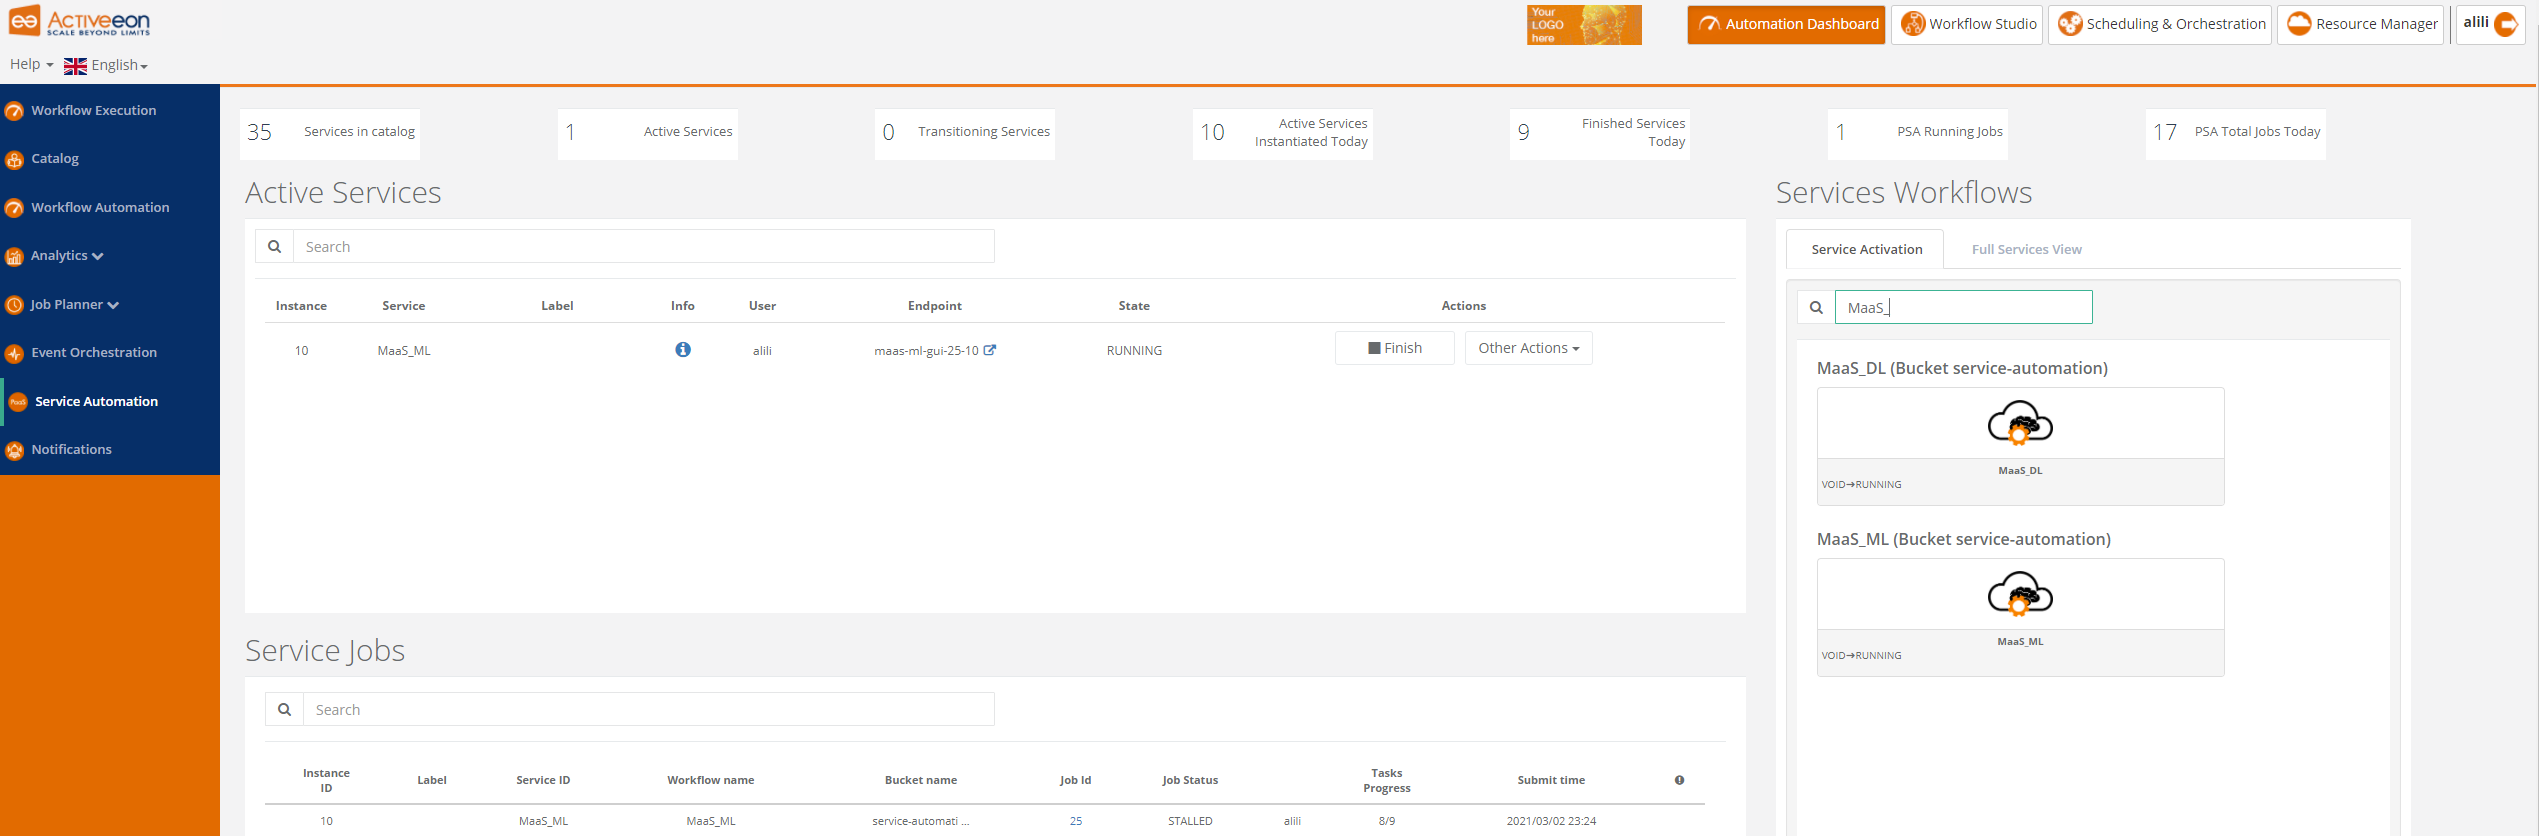Click the Workflow Execution sidebar icon
Viewport: 2539px width, 836px height.
tap(14, 111)
